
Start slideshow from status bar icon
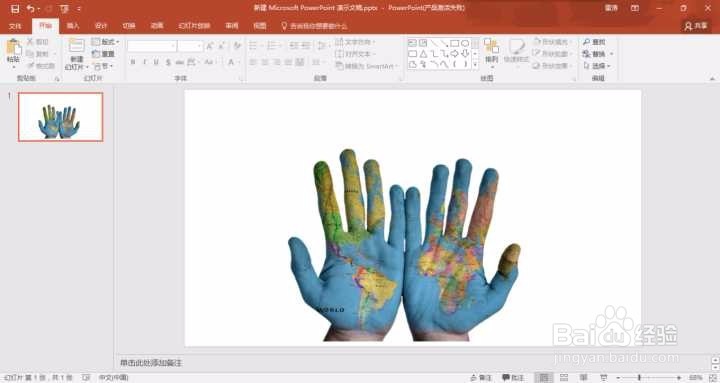(604, 377)
